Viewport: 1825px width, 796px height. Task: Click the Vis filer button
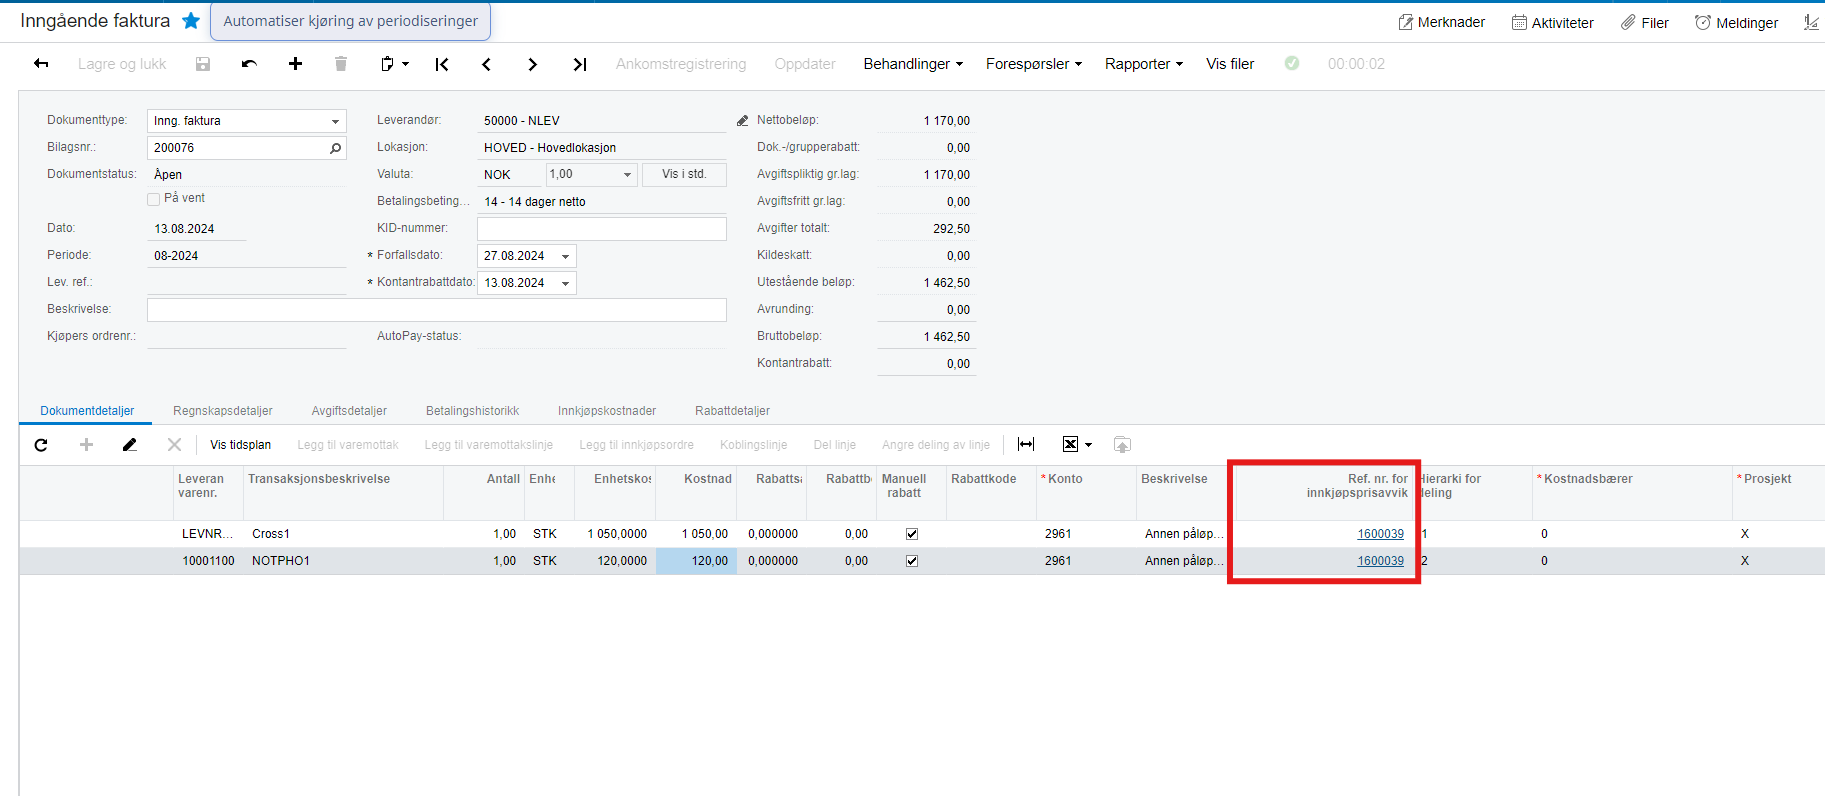(1230, 64)
